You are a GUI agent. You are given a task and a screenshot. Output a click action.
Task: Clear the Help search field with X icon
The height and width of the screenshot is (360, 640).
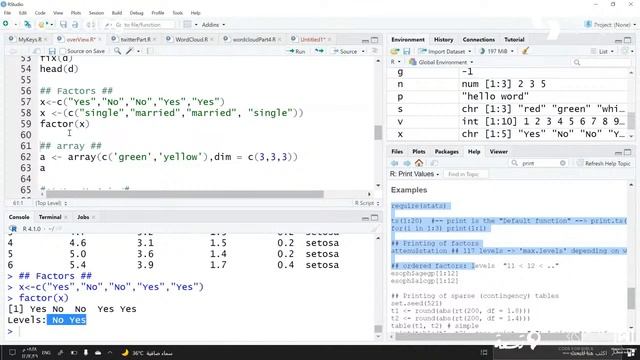[563, 163]
